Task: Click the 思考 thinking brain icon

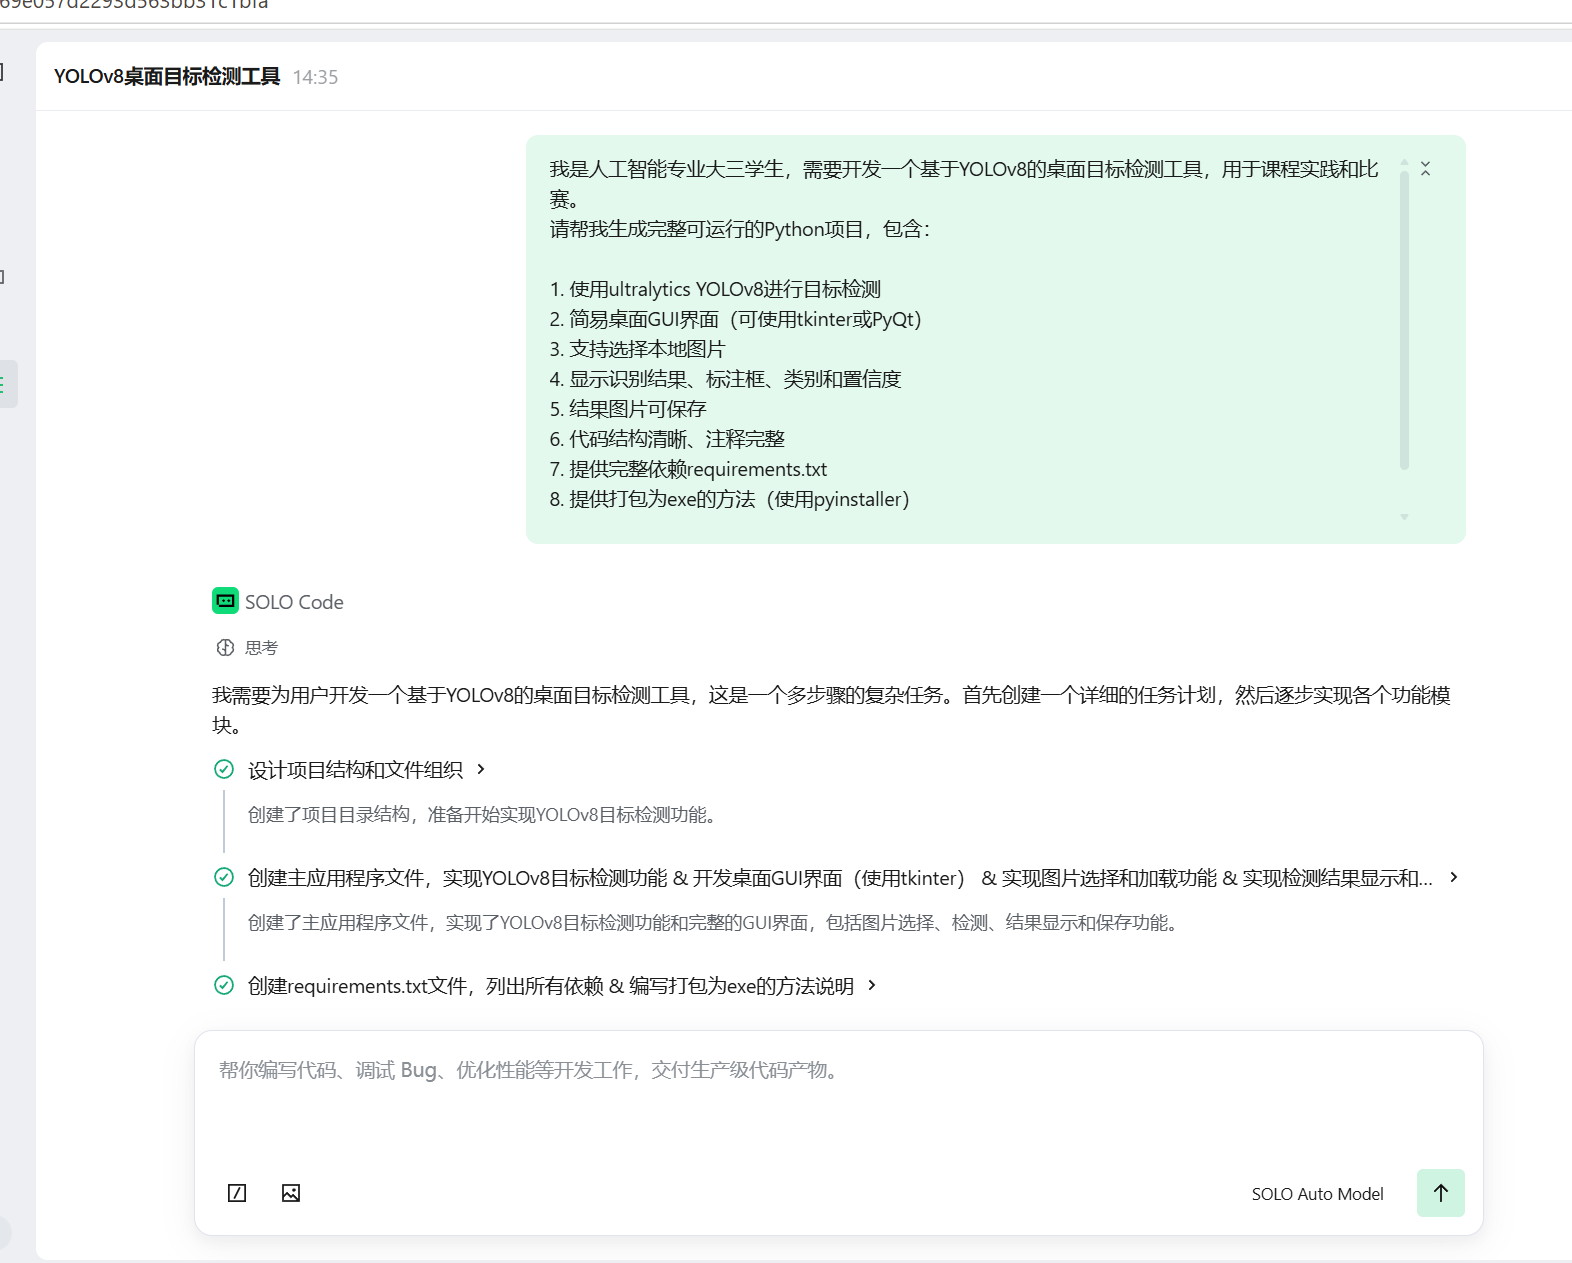Action: click(x=225, y=648)
